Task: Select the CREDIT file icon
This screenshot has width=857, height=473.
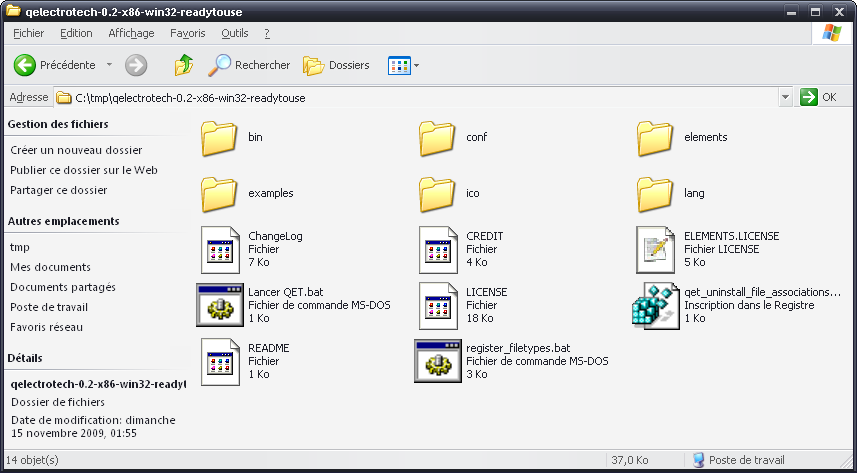Action: (x=438, y=250)
